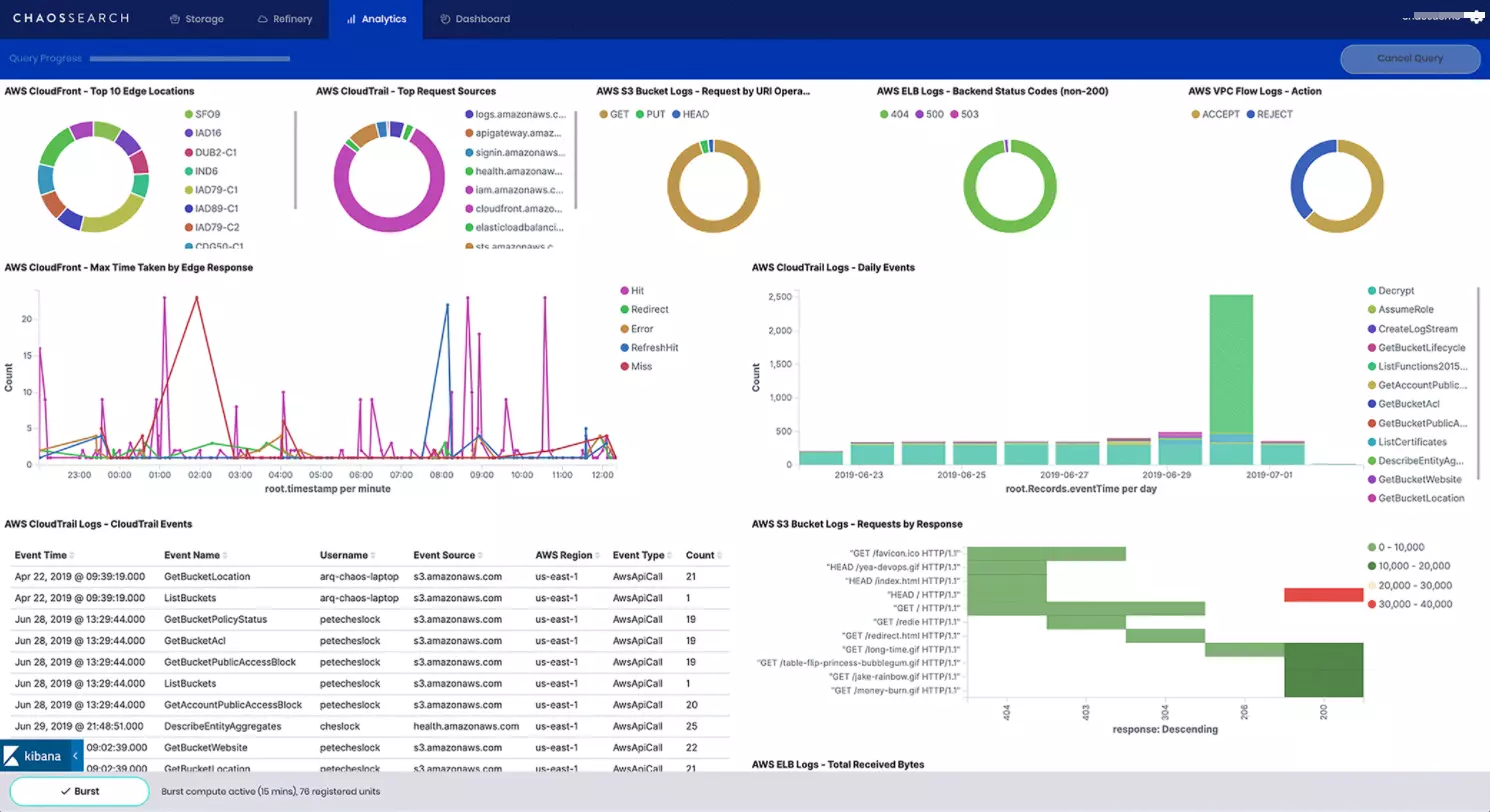Toggle the CreateLogStream legend item
Image resolution: width=1490 pixels, height=812 pixels.
[x=1412, y=328]
